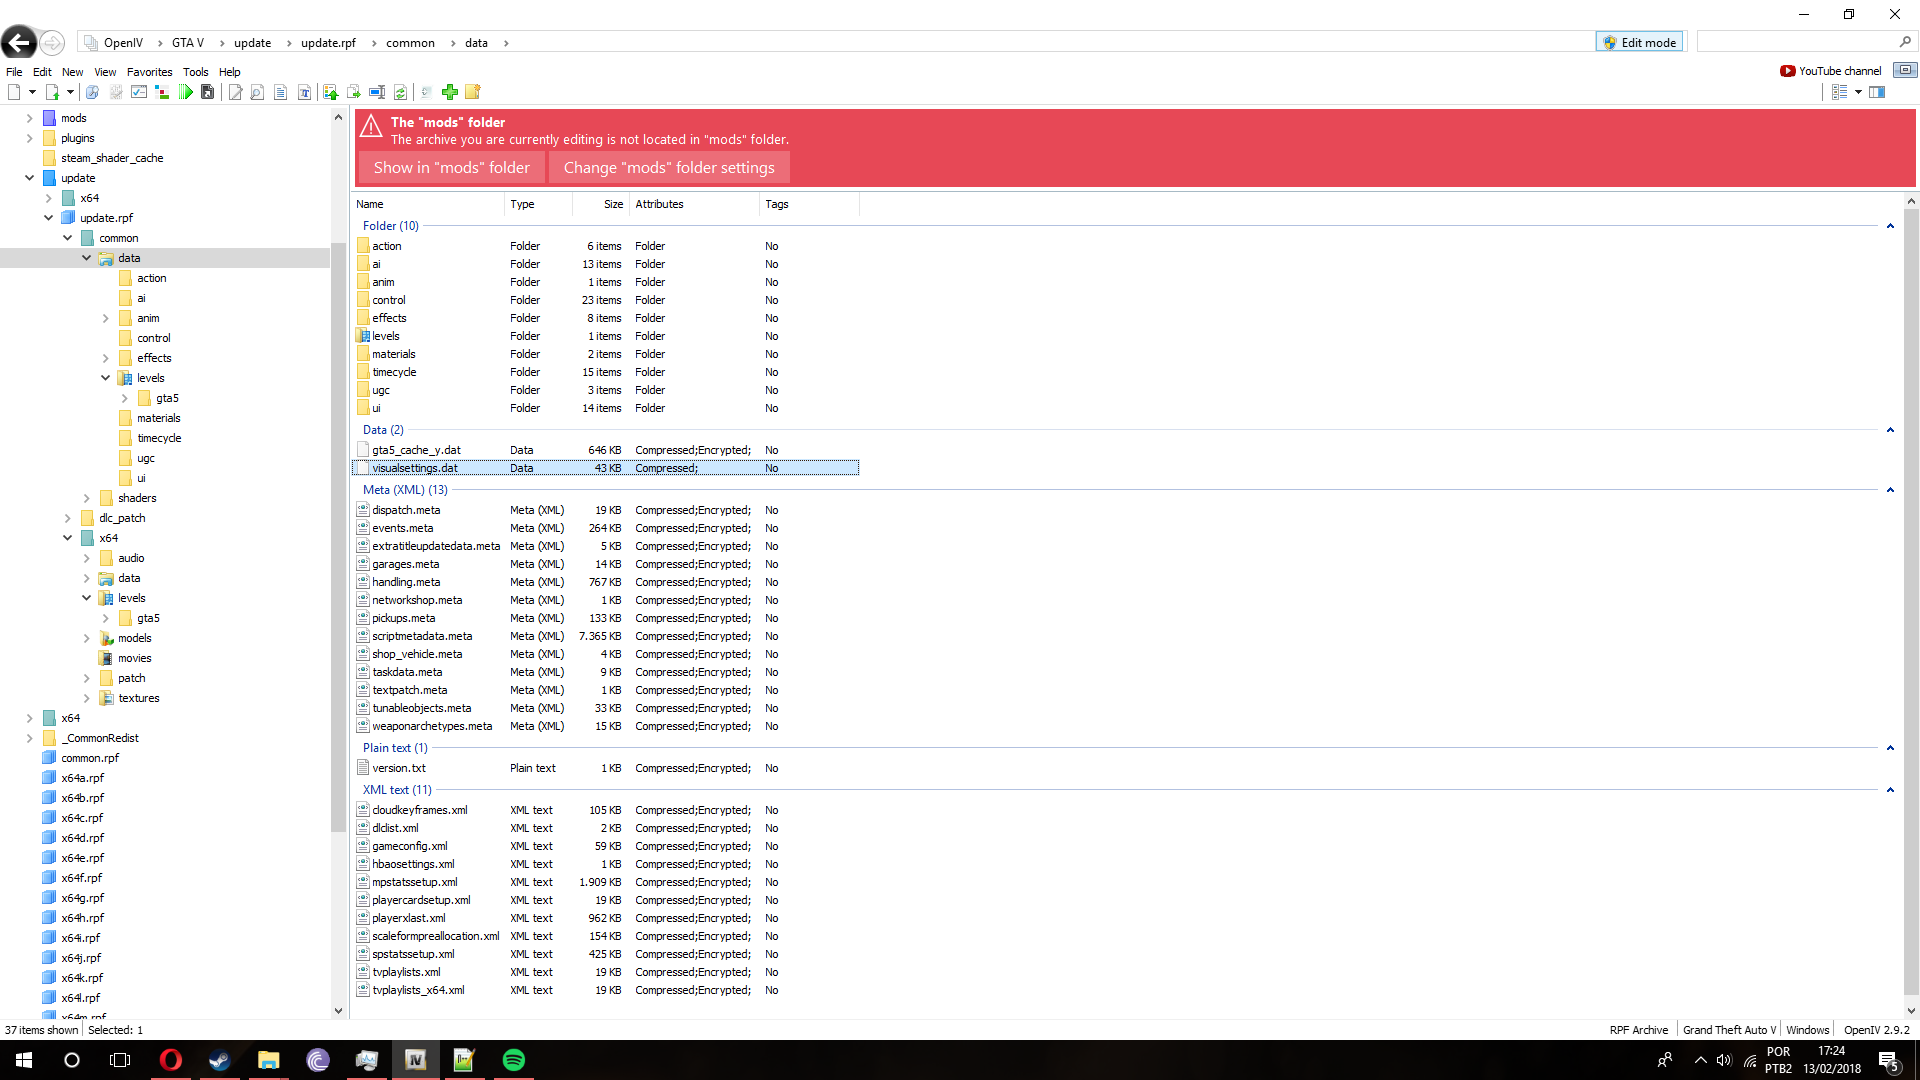
Task: Collapse the update.rpf tree node
Action: coord(48,218)
